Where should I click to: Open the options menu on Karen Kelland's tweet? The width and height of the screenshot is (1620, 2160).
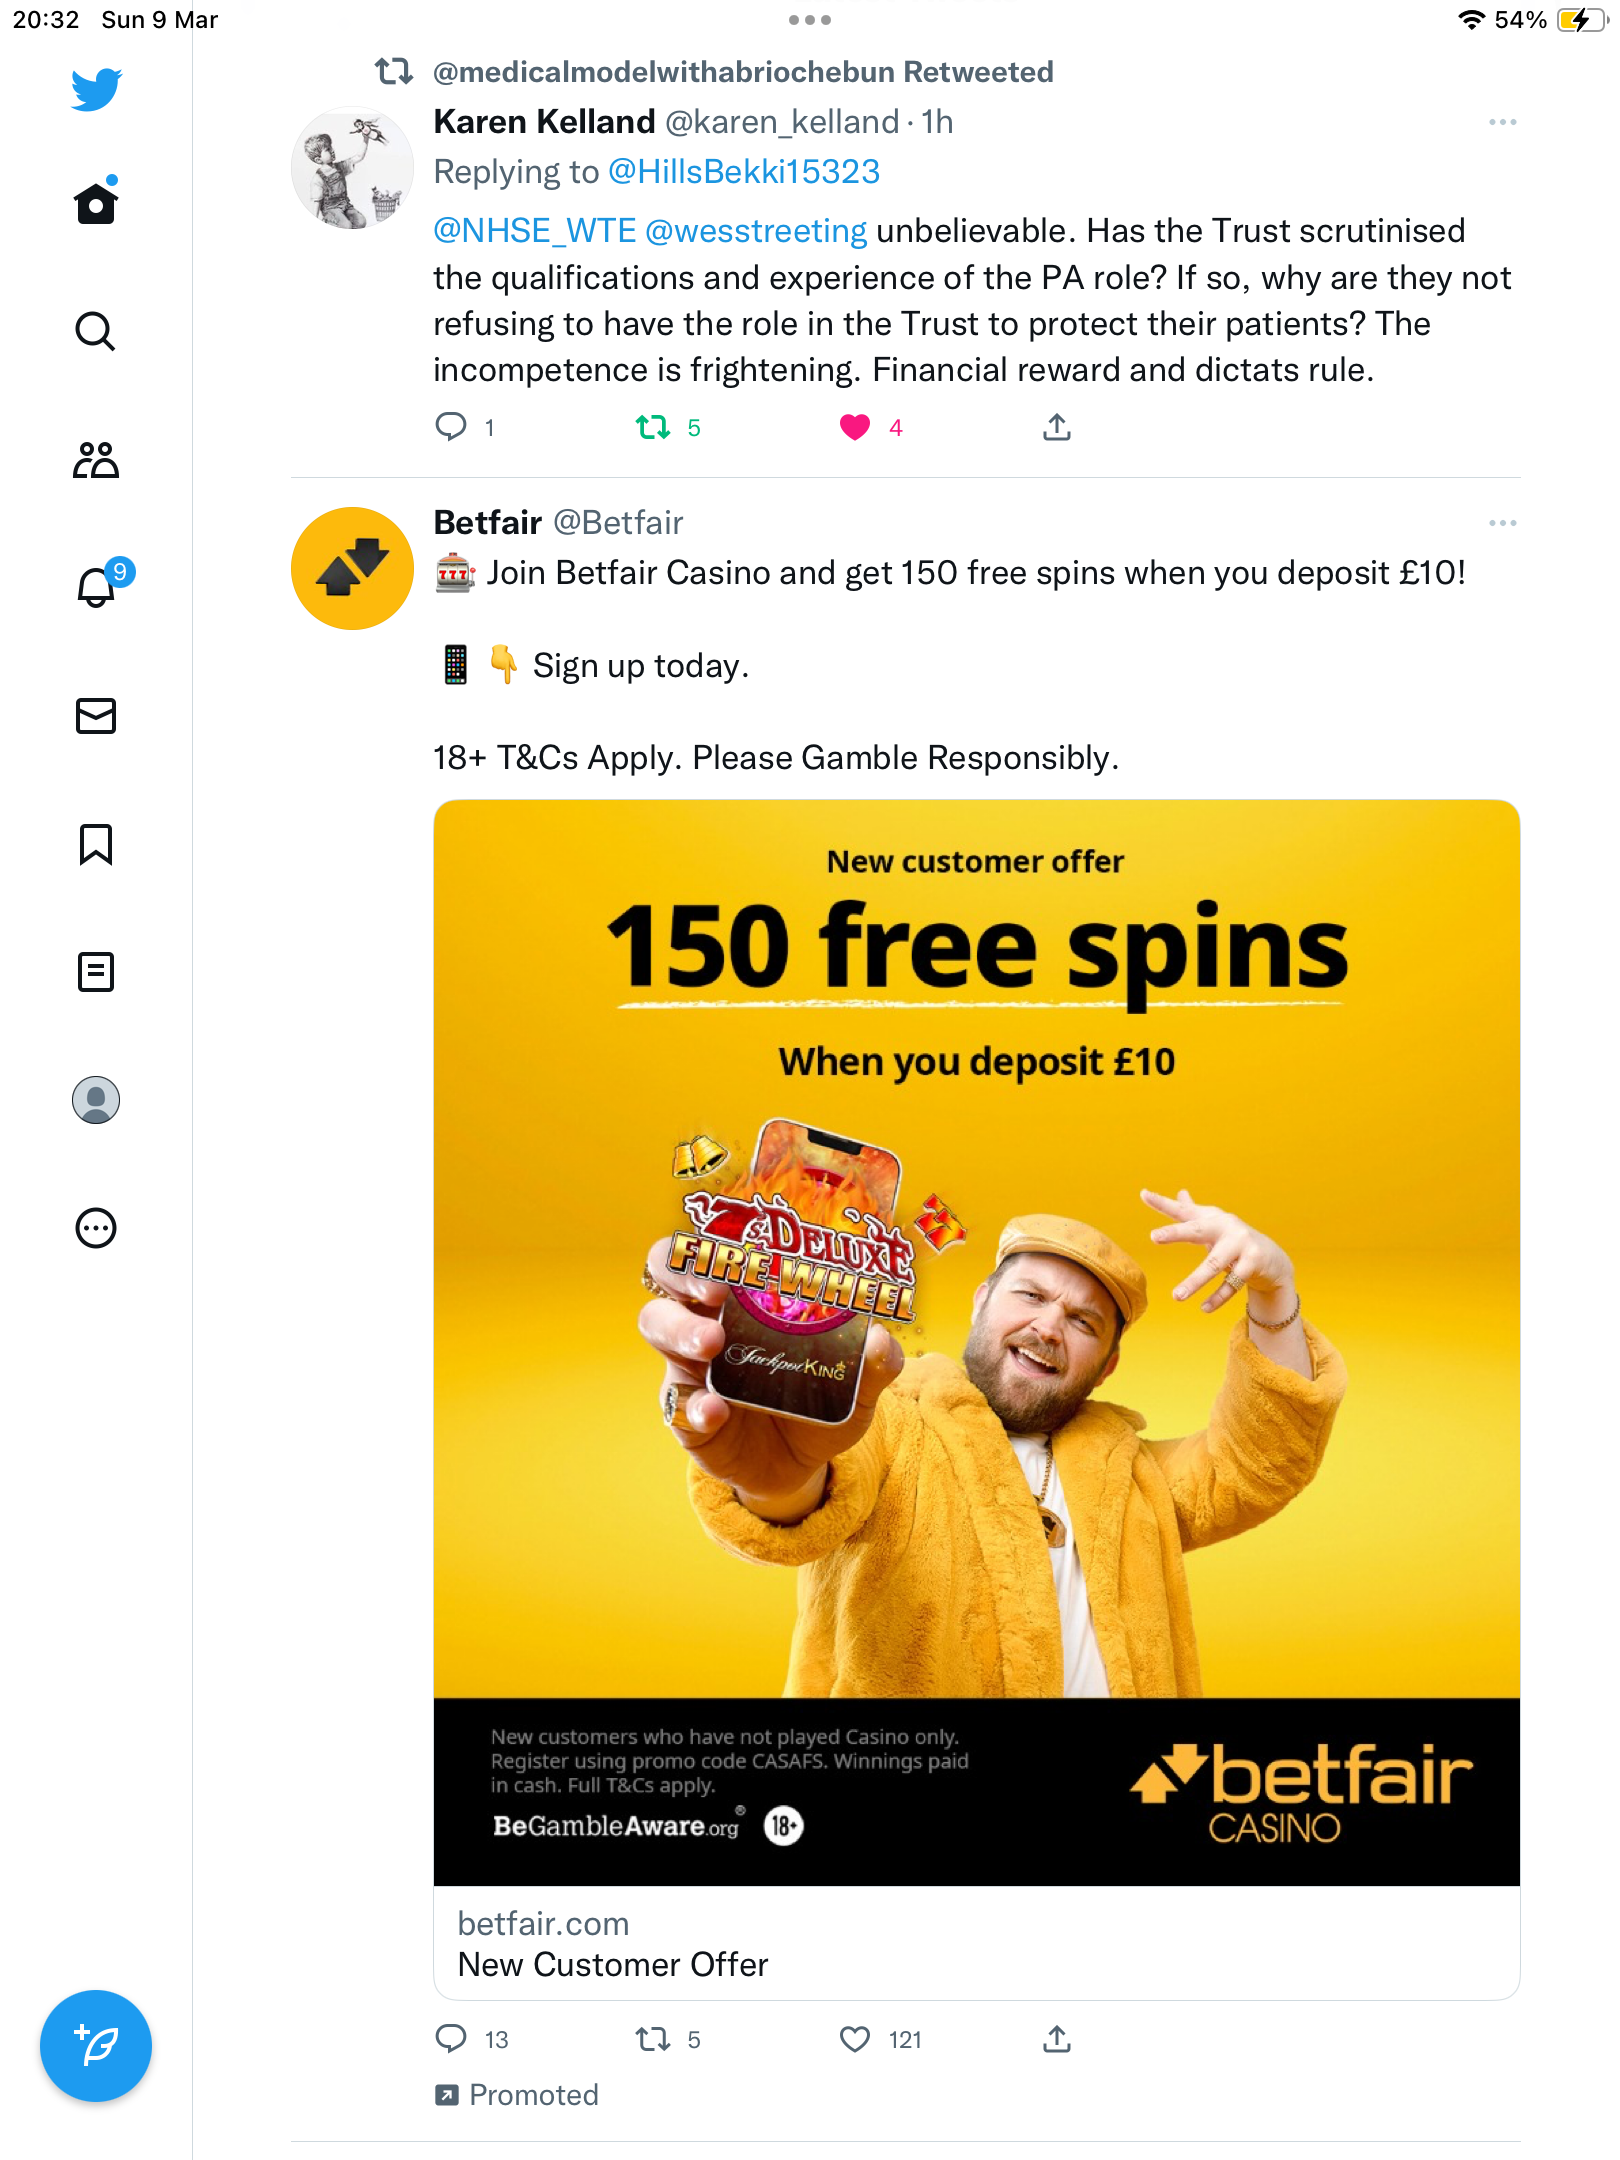[x=1502, y=122]
